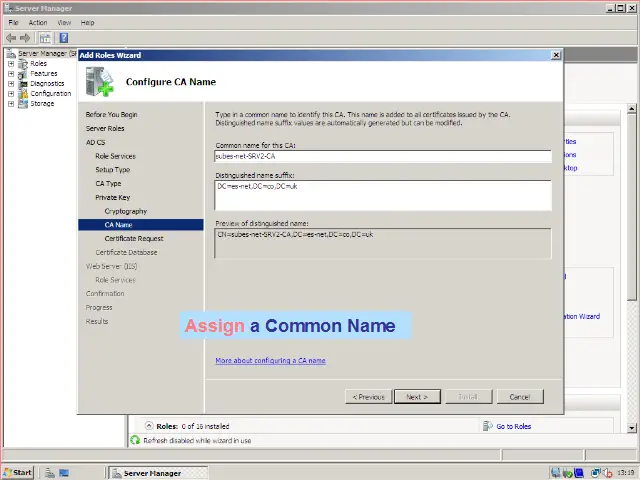640x480 pixels.
Task: Select the Features node icon in tree
Action: [23, 74]
